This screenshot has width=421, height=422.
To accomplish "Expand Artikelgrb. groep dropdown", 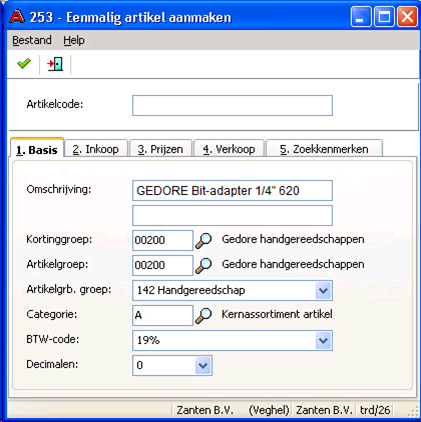I will click(x=323, y=290).
